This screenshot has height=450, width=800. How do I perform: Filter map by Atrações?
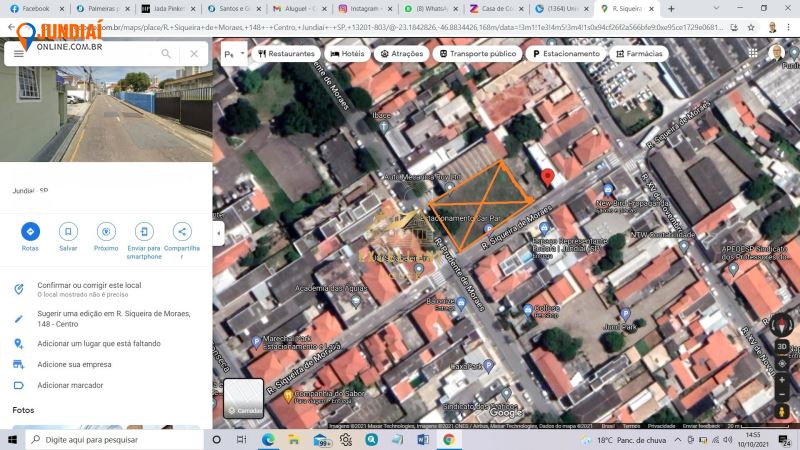tap(402, 54)
